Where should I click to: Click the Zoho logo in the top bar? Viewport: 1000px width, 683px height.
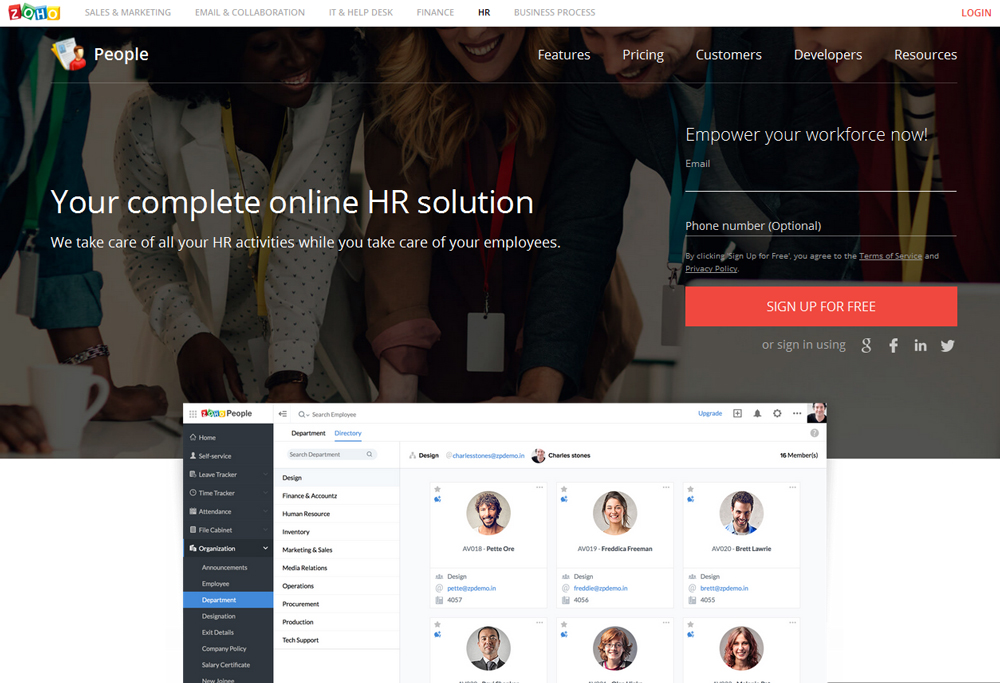click(x=34, y=12)
